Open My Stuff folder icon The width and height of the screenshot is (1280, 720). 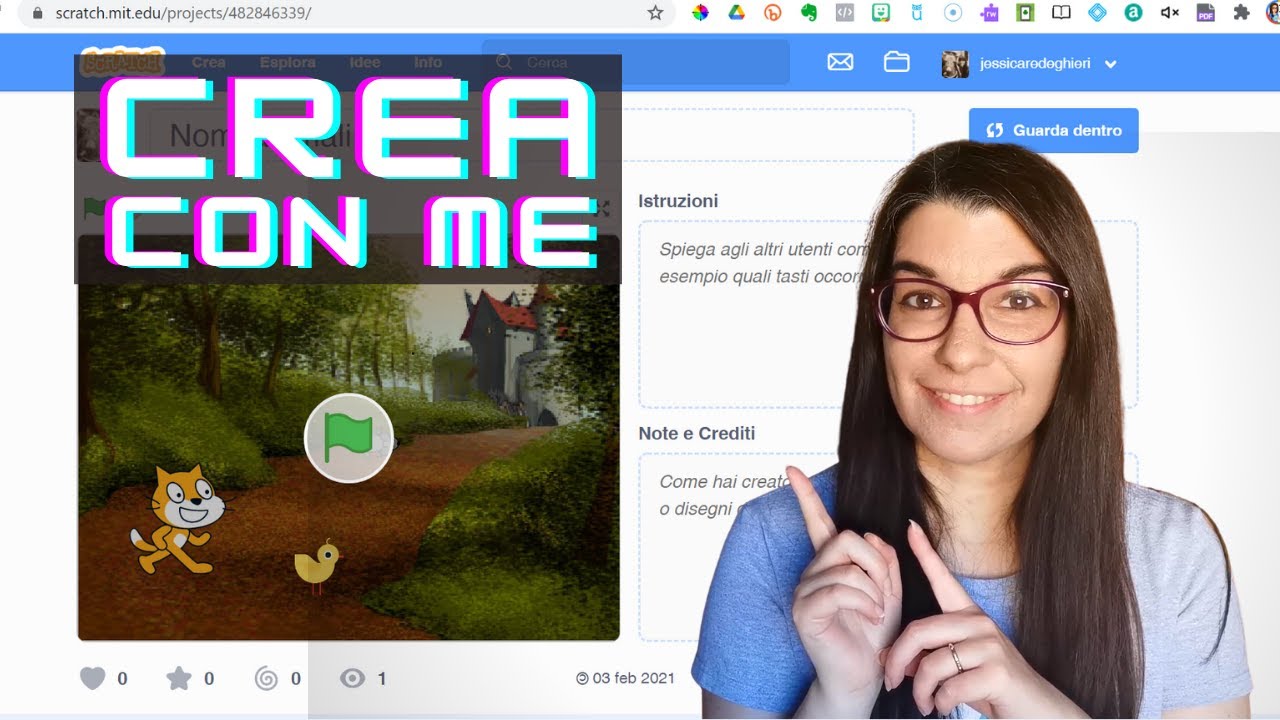(x=897, y=62)
